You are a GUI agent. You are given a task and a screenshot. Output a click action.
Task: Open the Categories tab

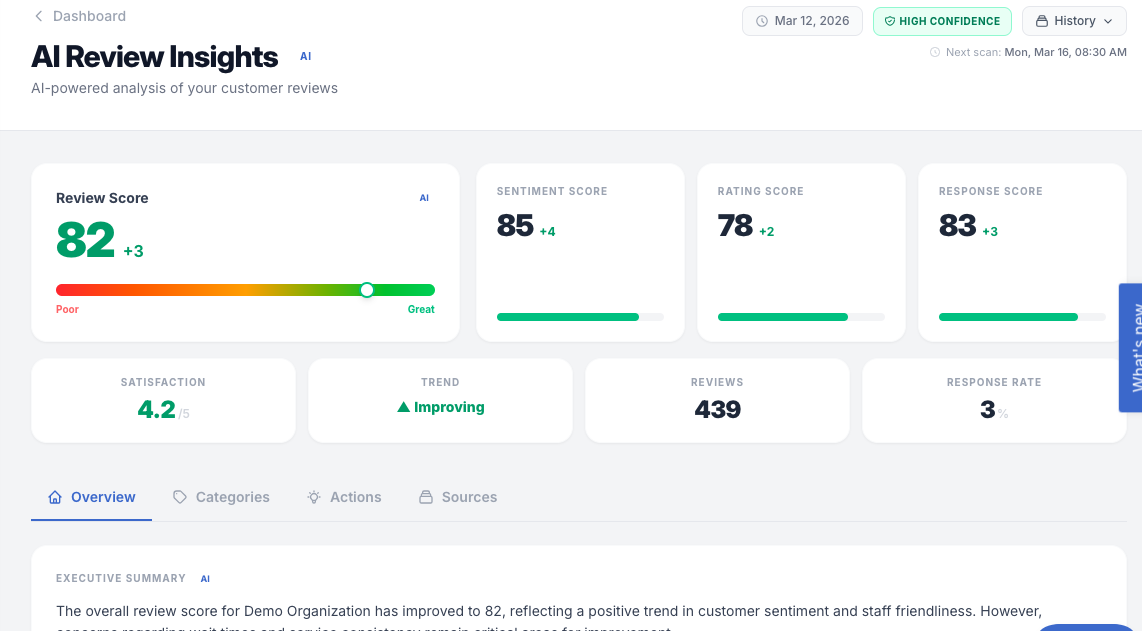click(x=222, y=497)
